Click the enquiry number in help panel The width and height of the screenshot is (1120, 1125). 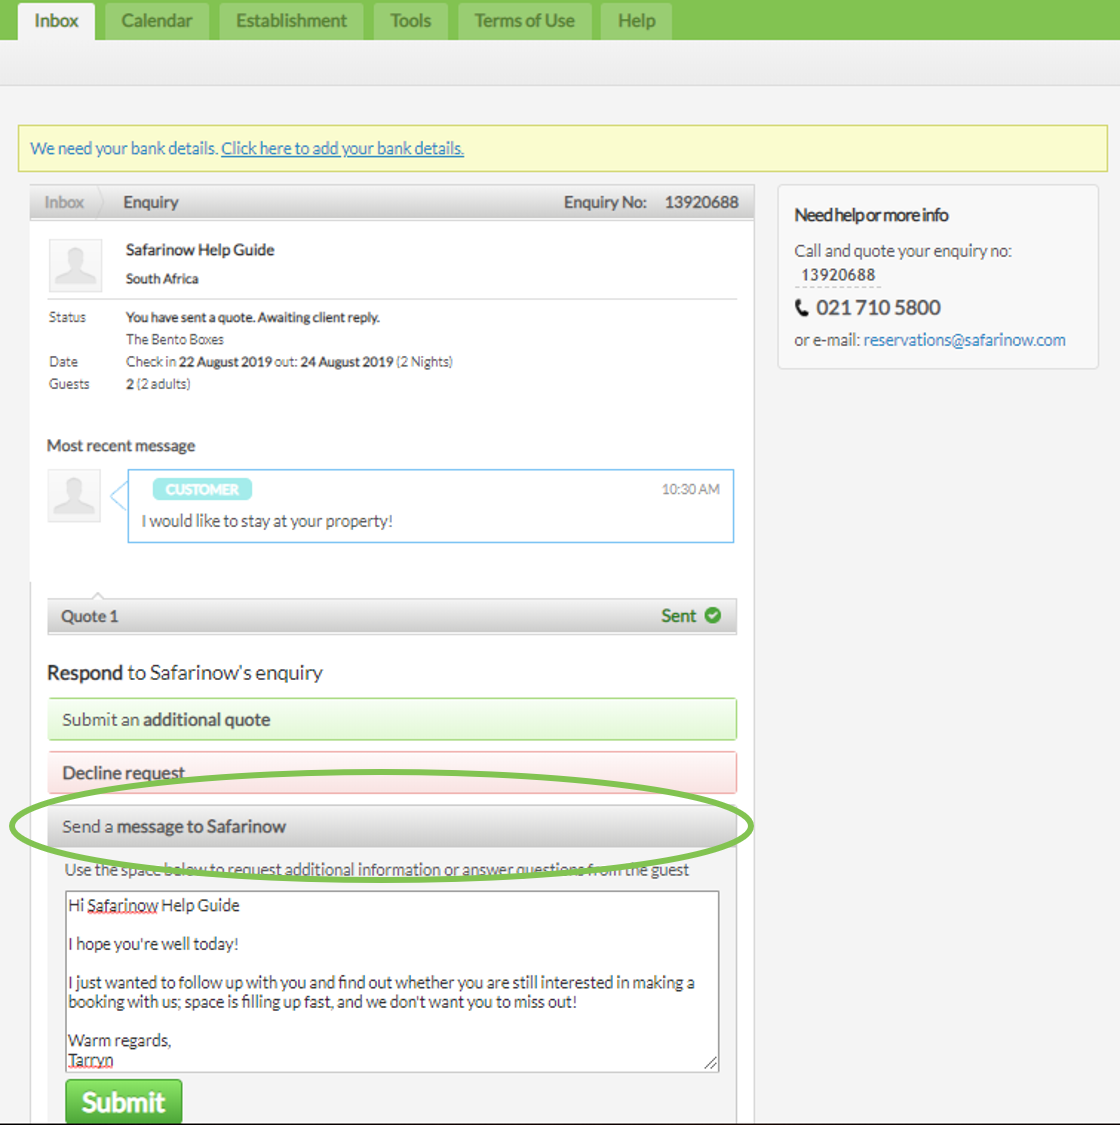pyautogui.click(x=838, y=276)
